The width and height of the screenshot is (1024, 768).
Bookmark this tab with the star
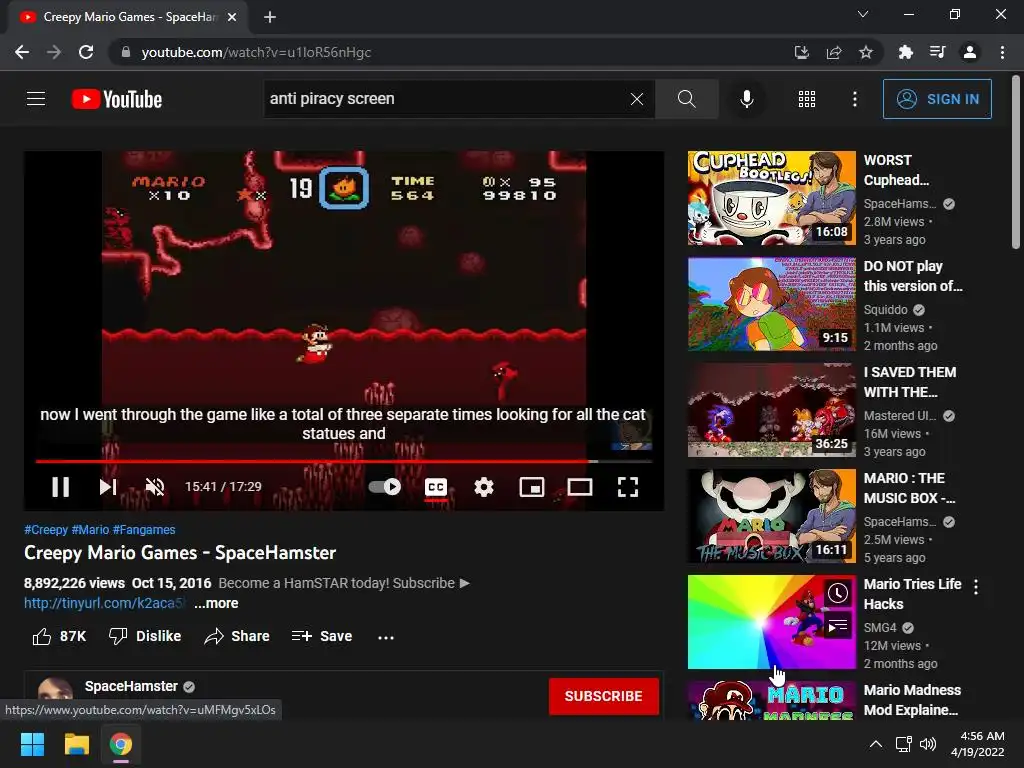[x=866, y=52]
